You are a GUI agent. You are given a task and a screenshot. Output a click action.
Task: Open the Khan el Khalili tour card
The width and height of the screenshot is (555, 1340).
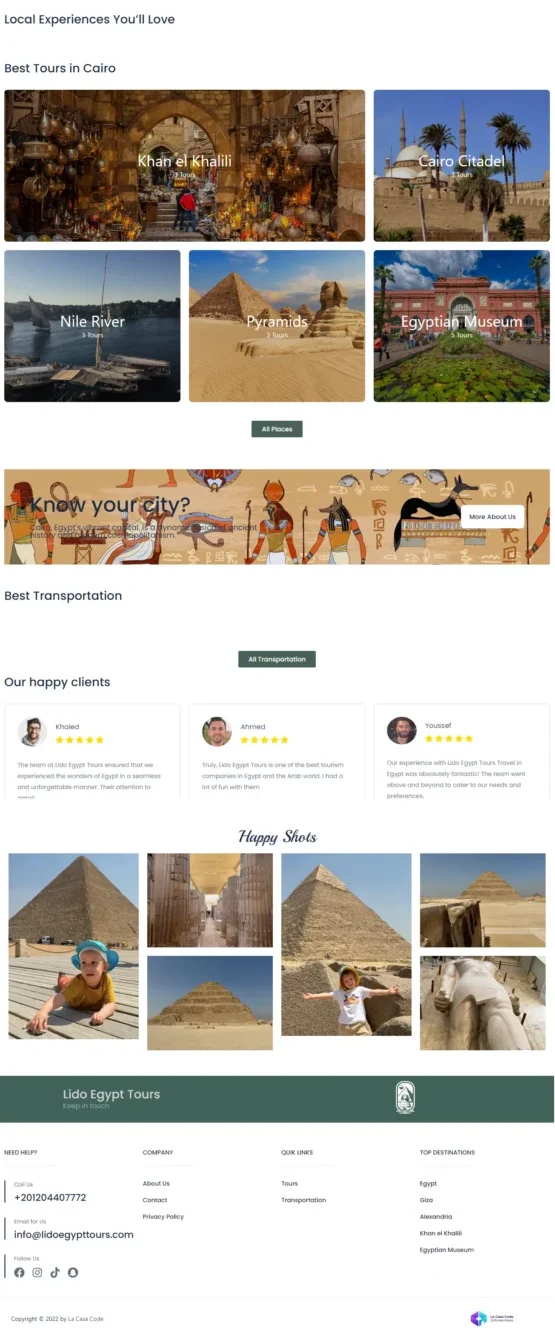185,166
